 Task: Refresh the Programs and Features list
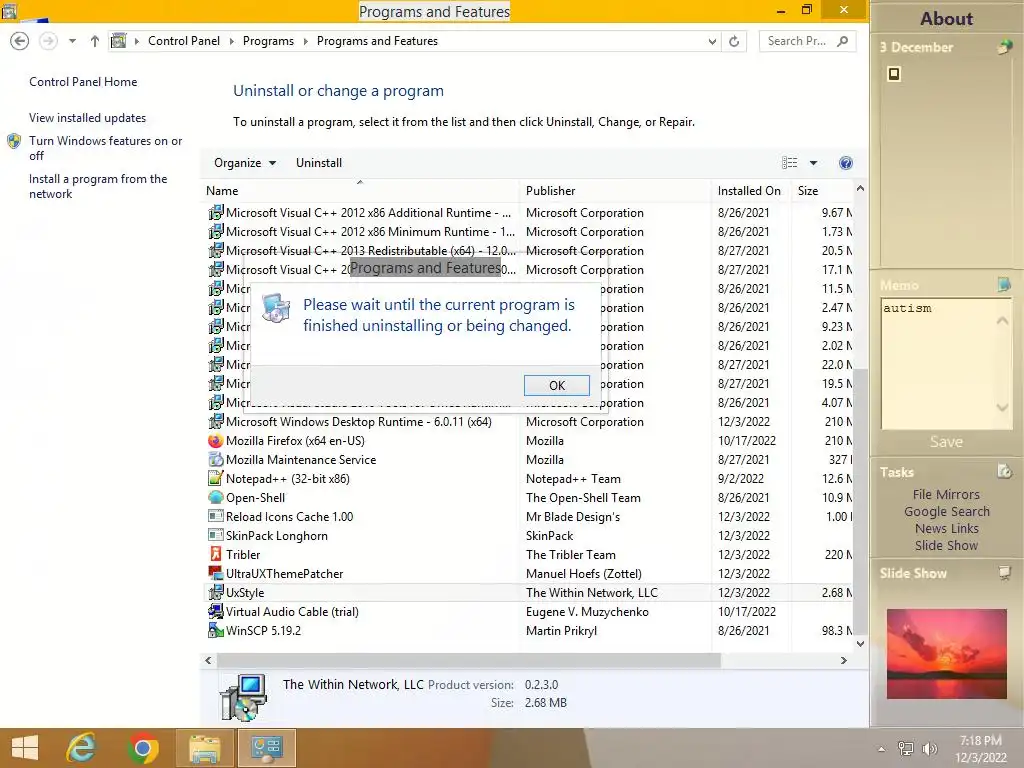click(734, 41)
